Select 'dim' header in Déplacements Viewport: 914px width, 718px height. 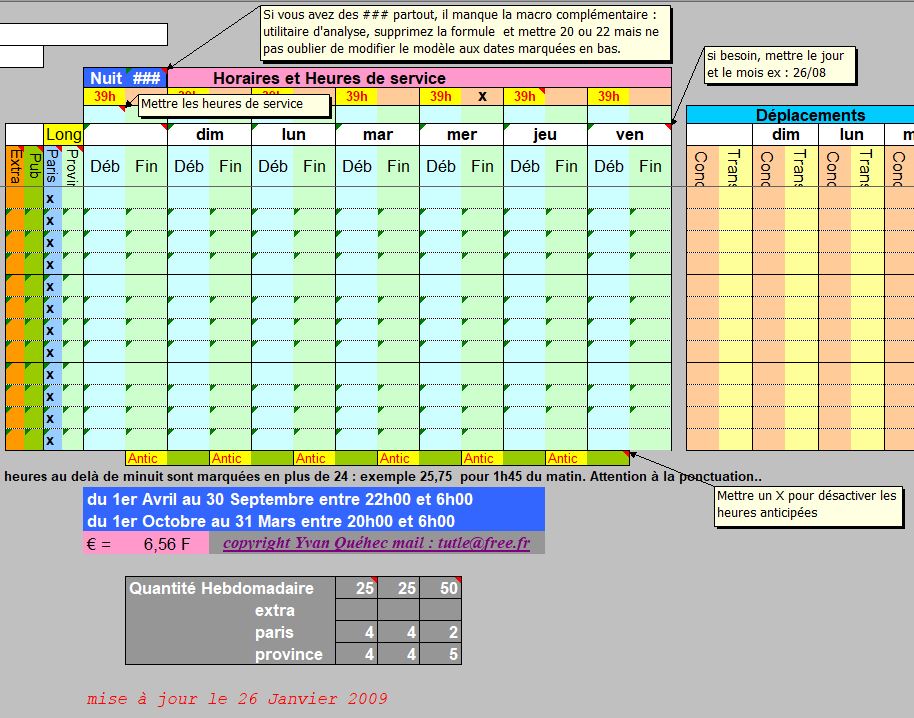coord(786,135)
